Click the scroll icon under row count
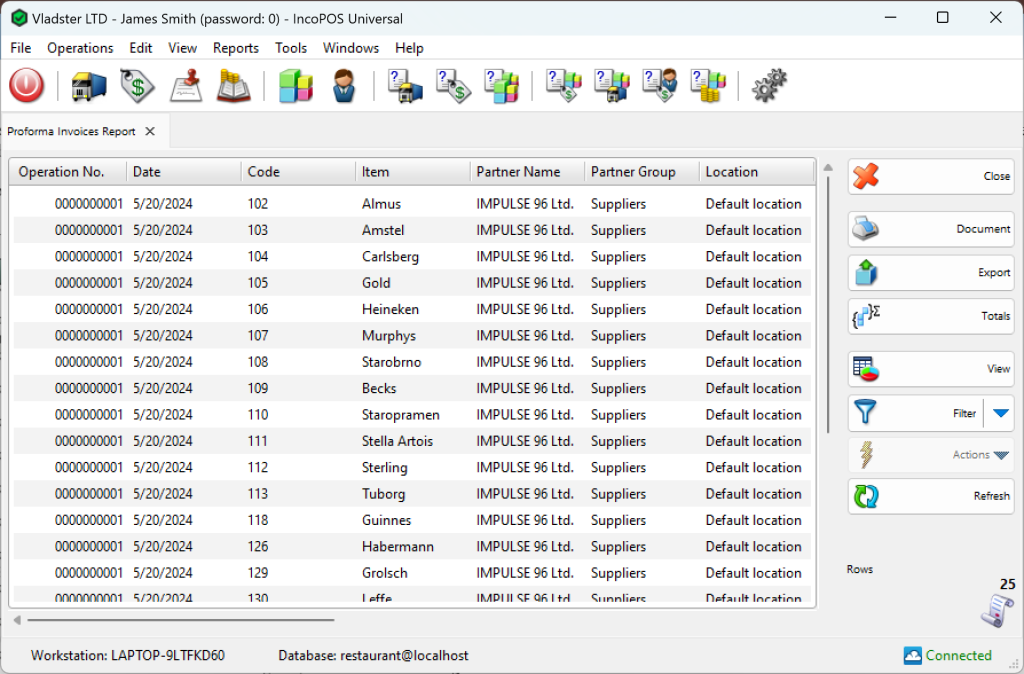Image resolution: width=1024 pixels, height=674 pixels. pyautogui.click(x=996, y=611)
